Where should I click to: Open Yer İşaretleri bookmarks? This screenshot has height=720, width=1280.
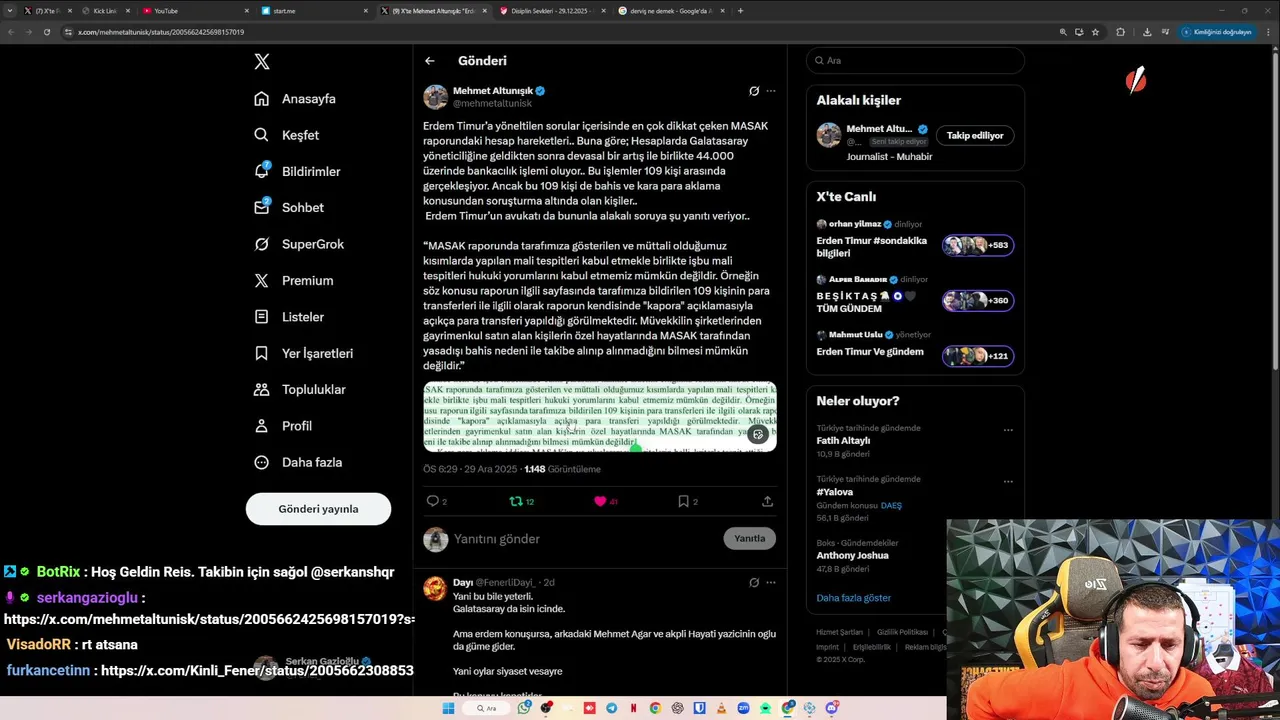tap(304, 353)
